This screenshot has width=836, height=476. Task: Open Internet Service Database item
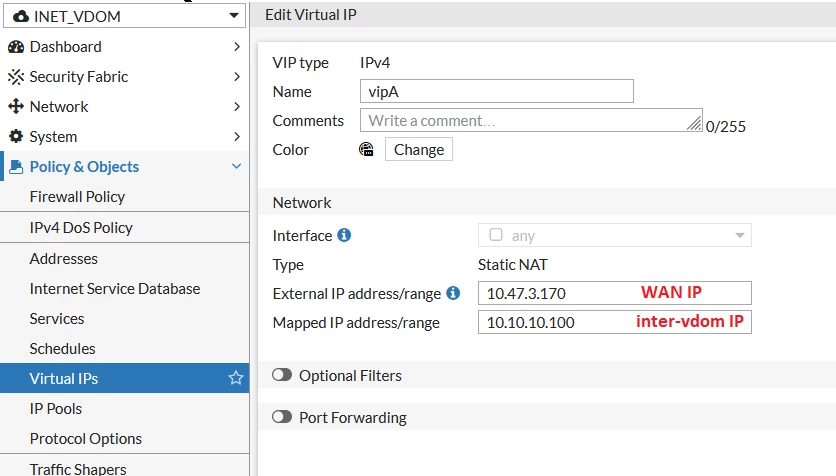[124, 288]
